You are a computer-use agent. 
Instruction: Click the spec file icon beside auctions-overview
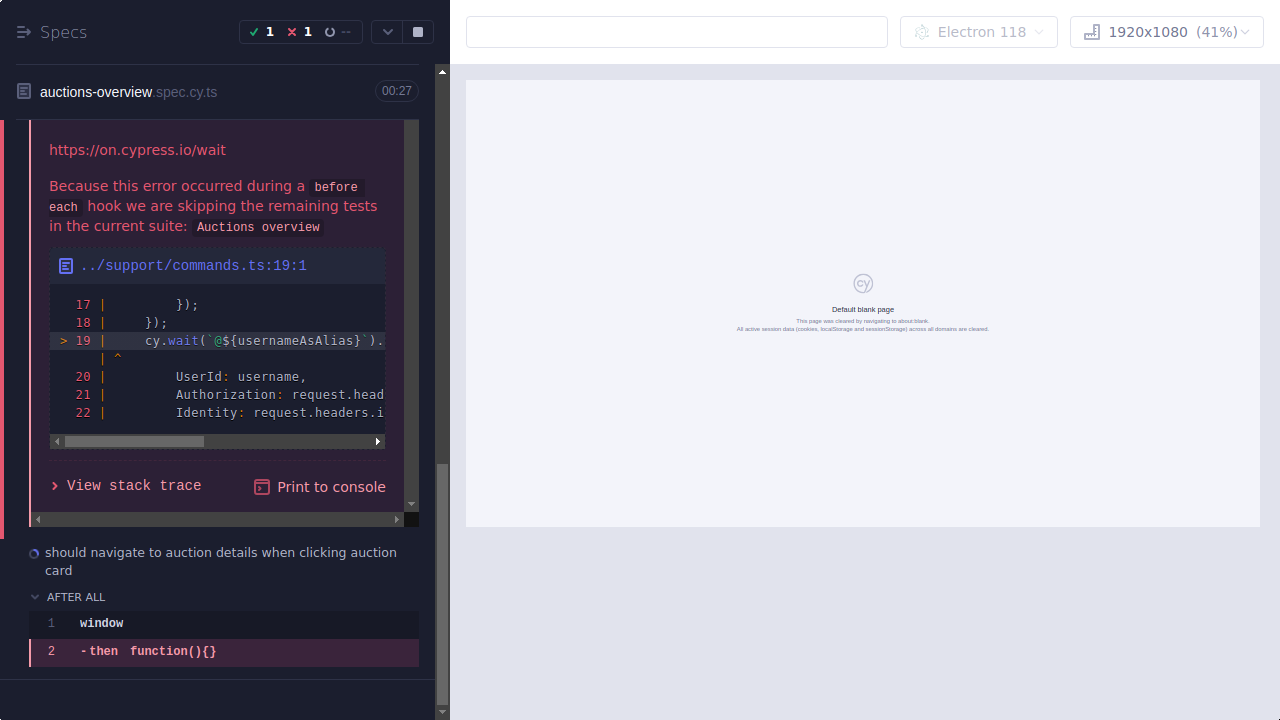23,91
